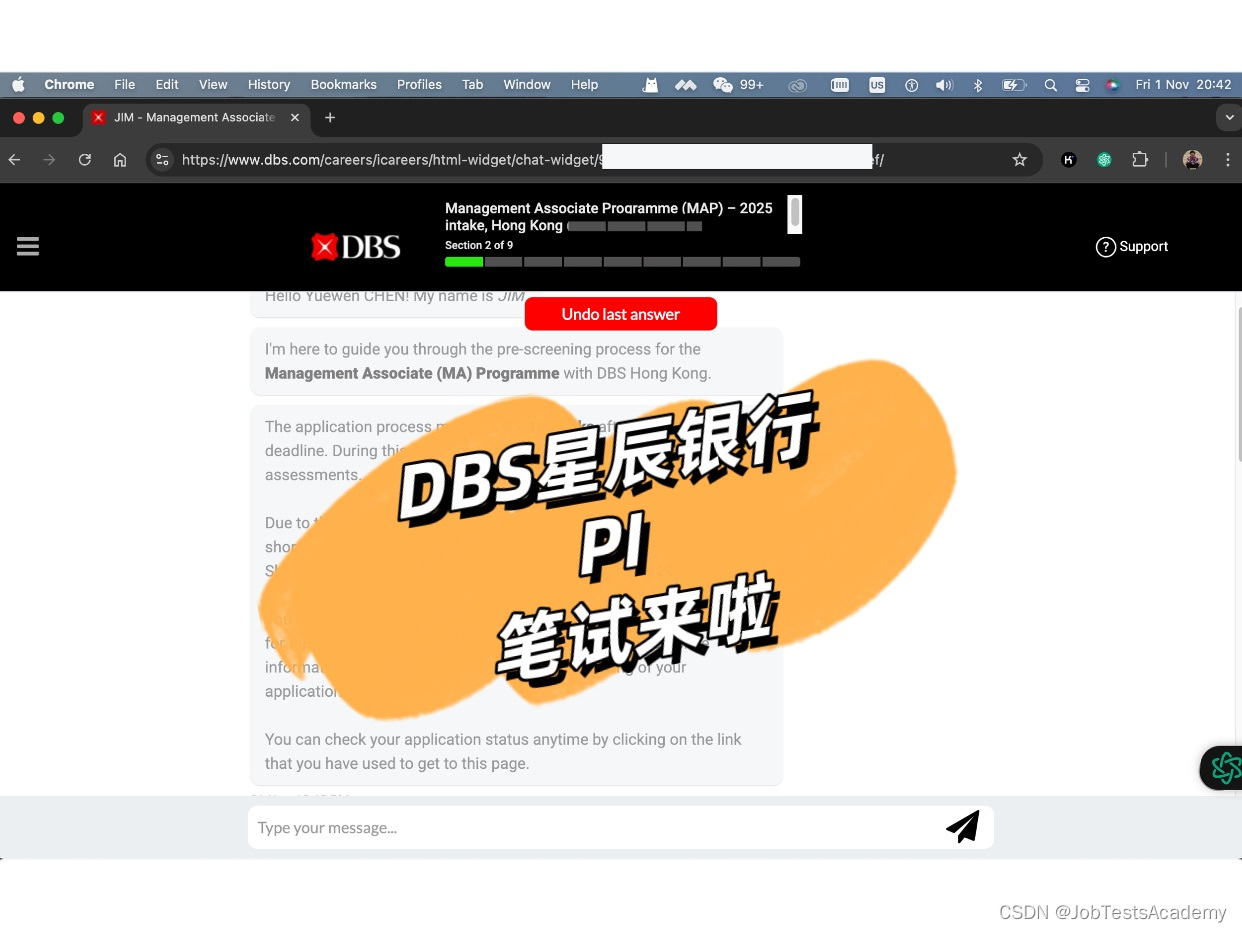The width and height of the screenshot is (1242, 932).
Task: Open the hamburger menu on DBS page
Action: click(28, 246)
